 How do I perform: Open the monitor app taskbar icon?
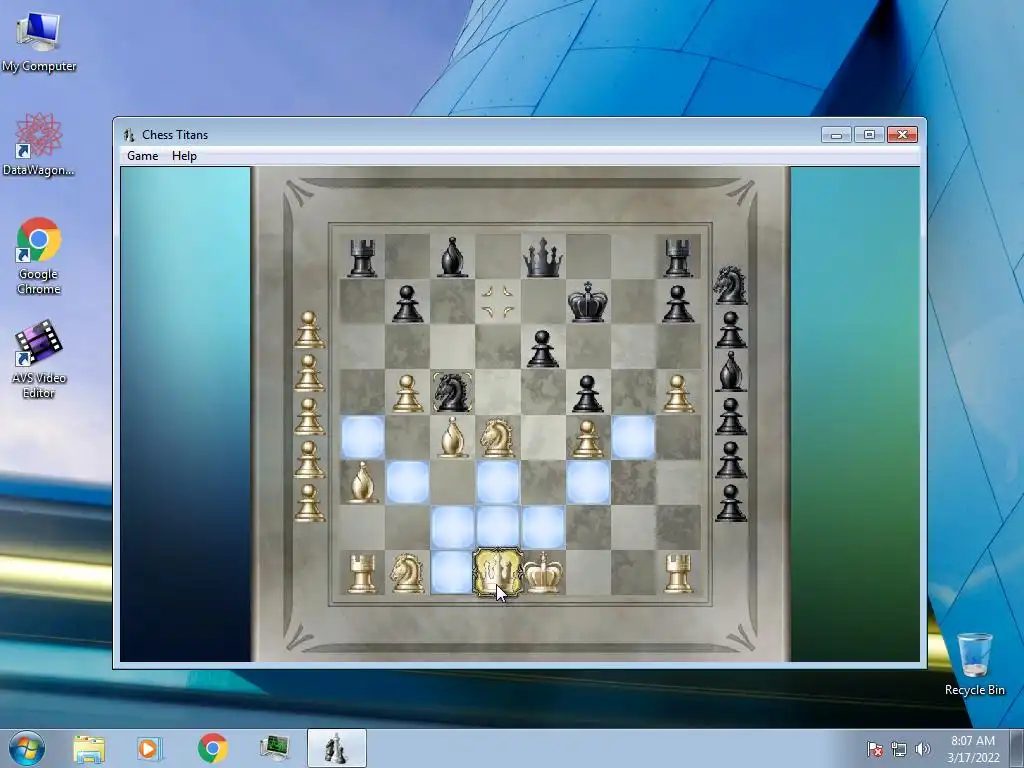click(275, 748)
